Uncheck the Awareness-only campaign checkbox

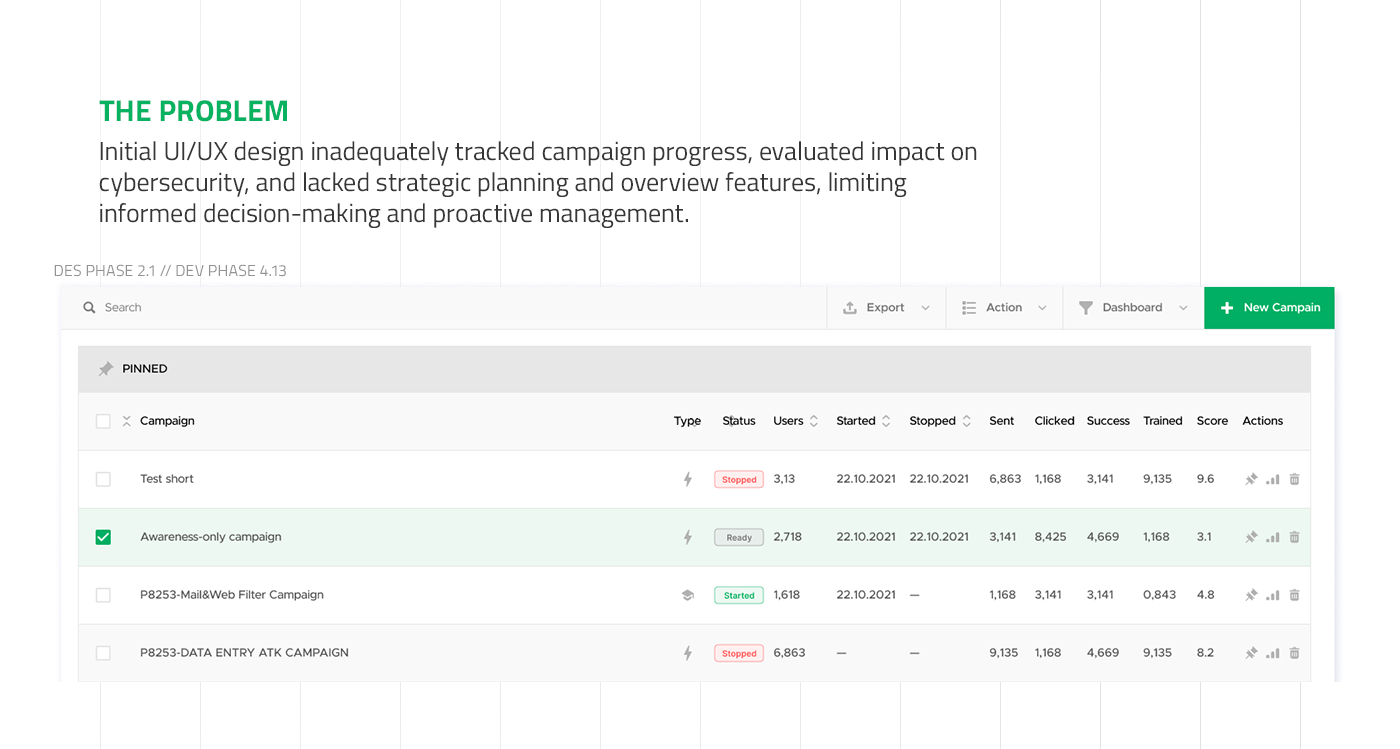(x=103, y=537)
